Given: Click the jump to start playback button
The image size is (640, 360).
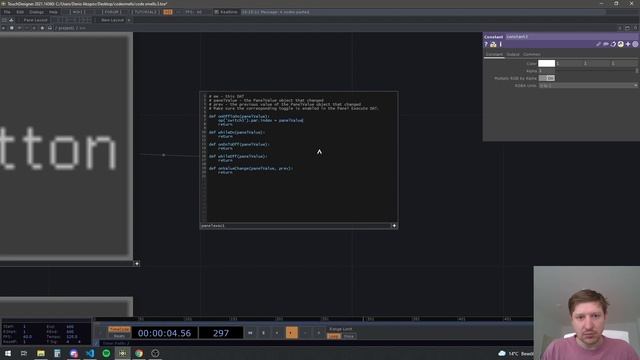Looking at the screenshot, I should (x=250, y=333).
